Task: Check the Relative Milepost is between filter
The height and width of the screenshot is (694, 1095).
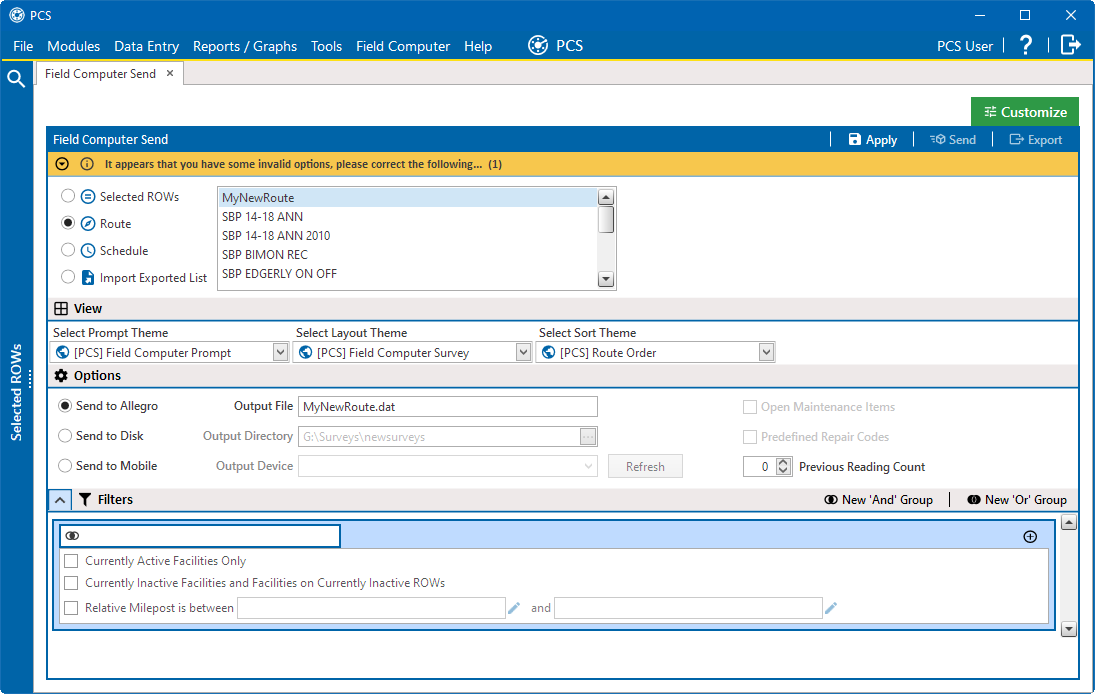Action: point(71,608)
